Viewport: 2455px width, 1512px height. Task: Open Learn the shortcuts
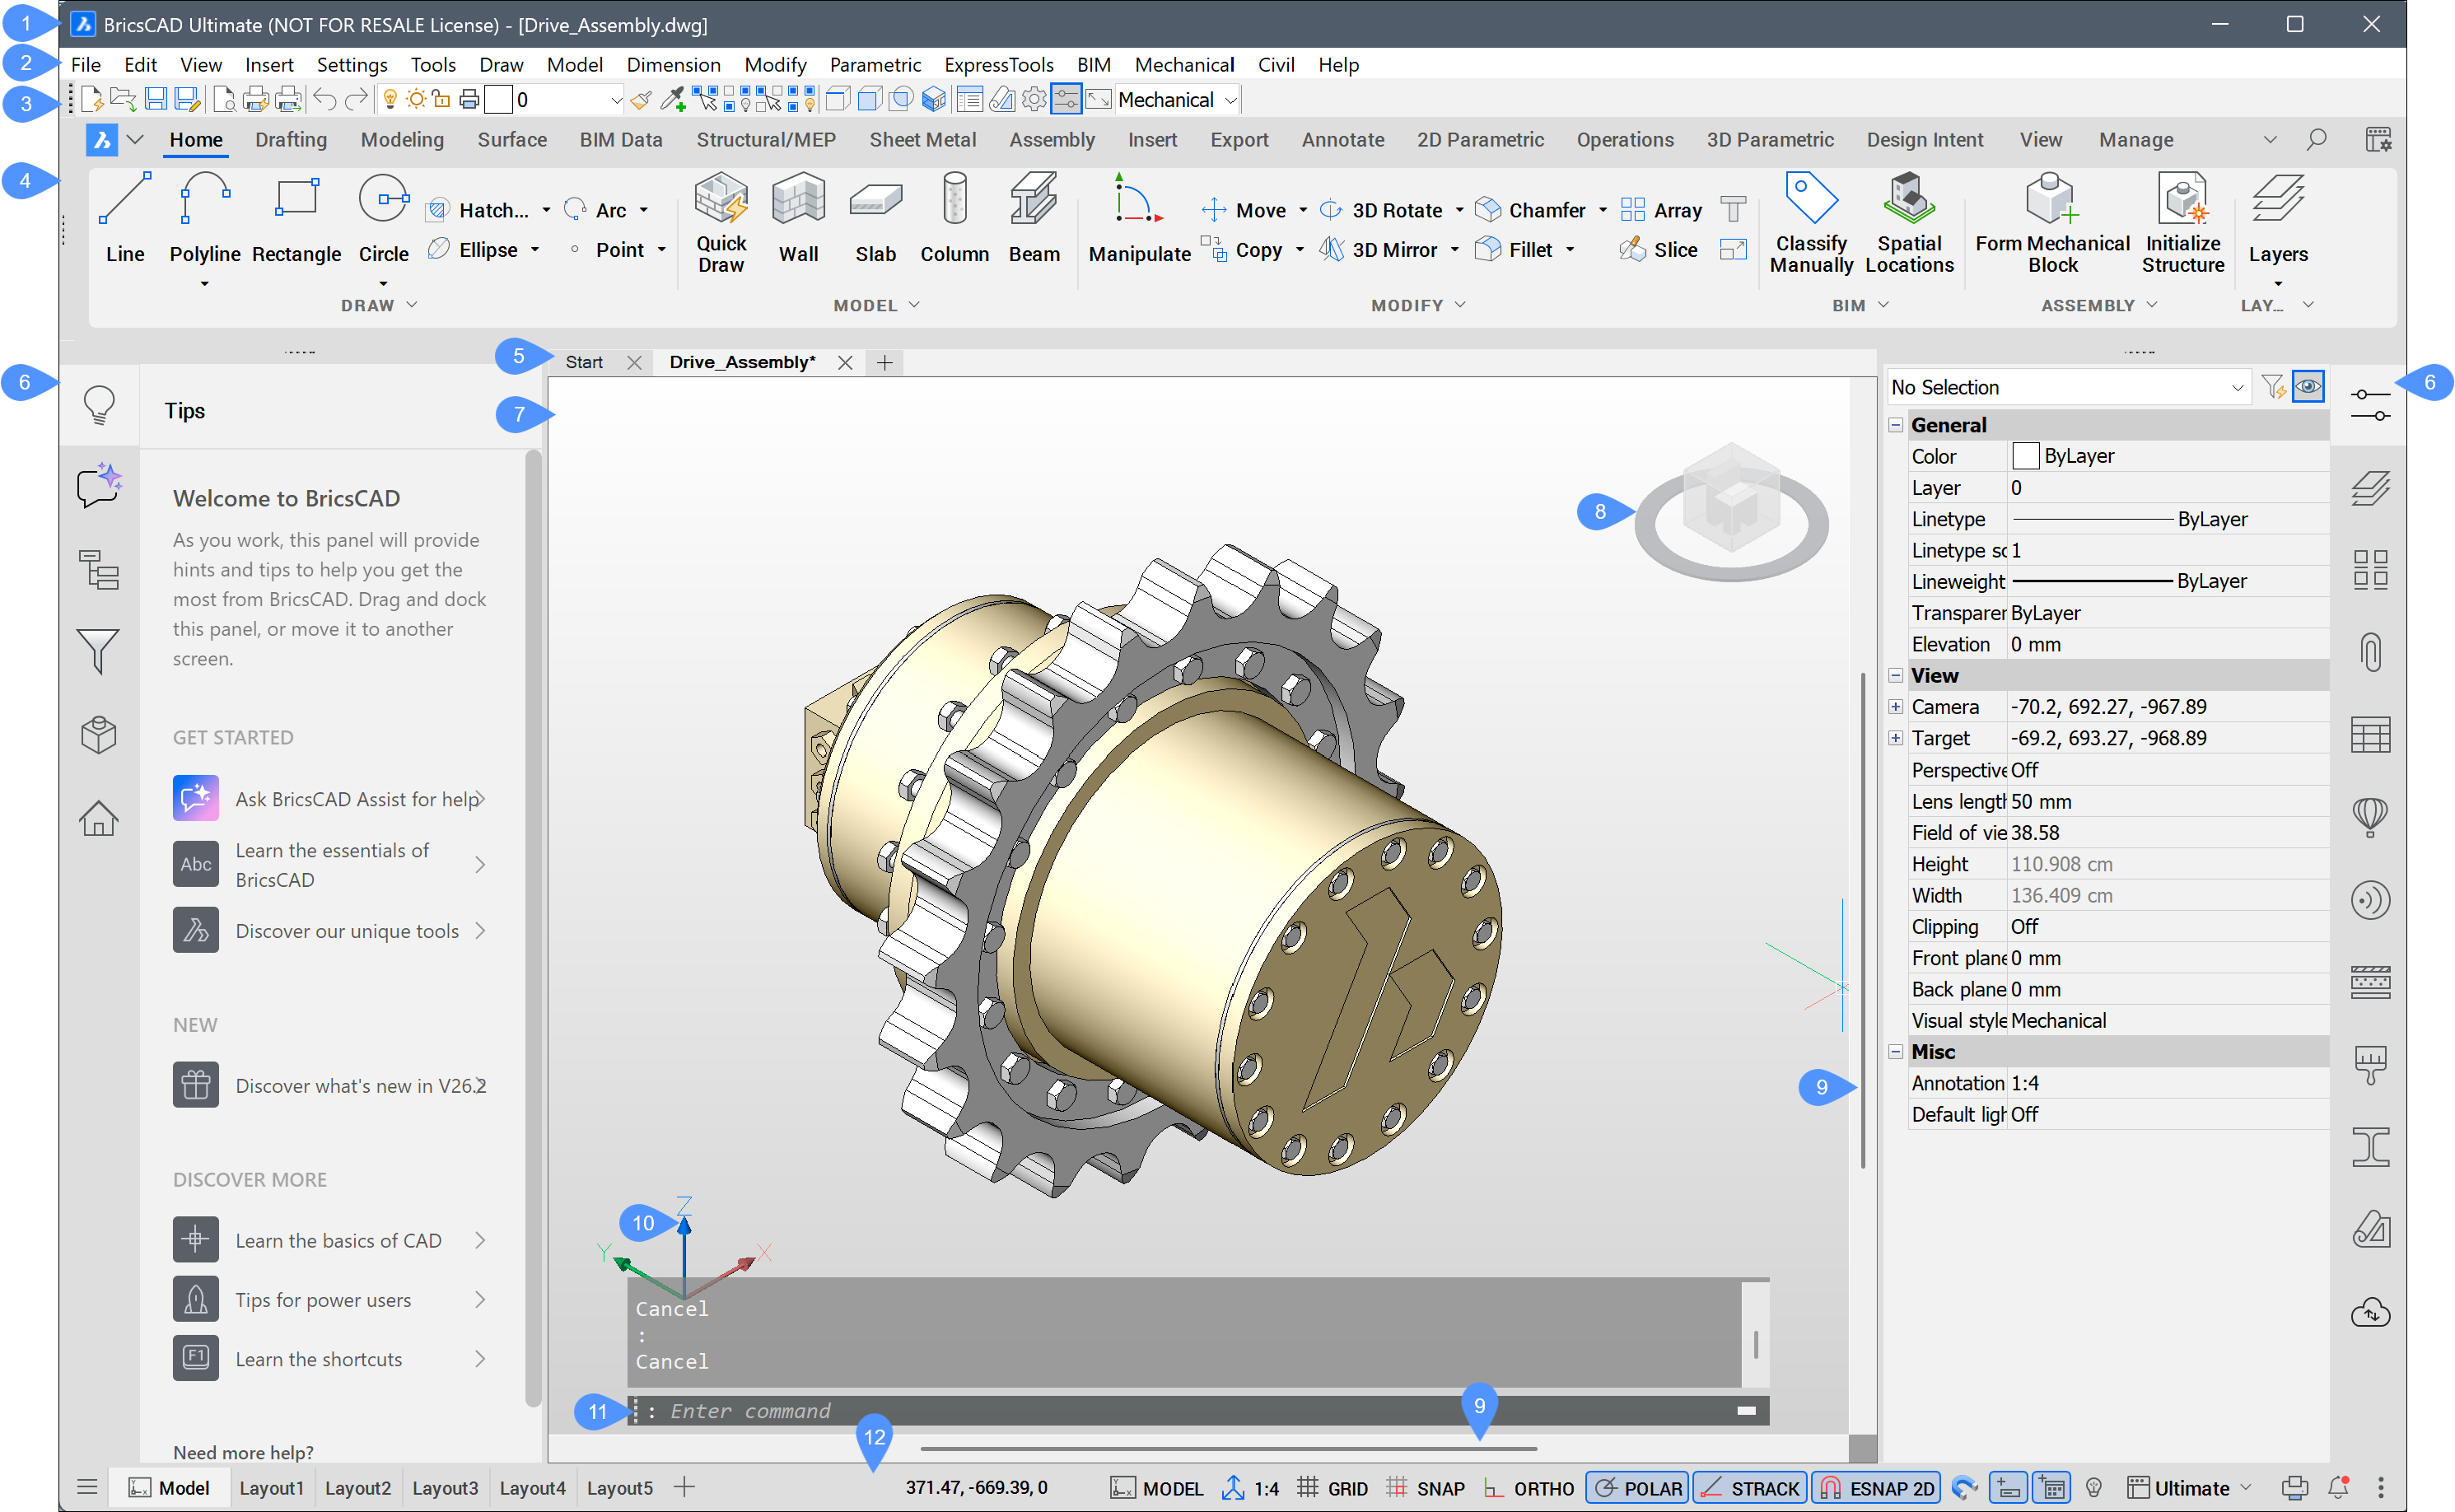click(330, 1360)
